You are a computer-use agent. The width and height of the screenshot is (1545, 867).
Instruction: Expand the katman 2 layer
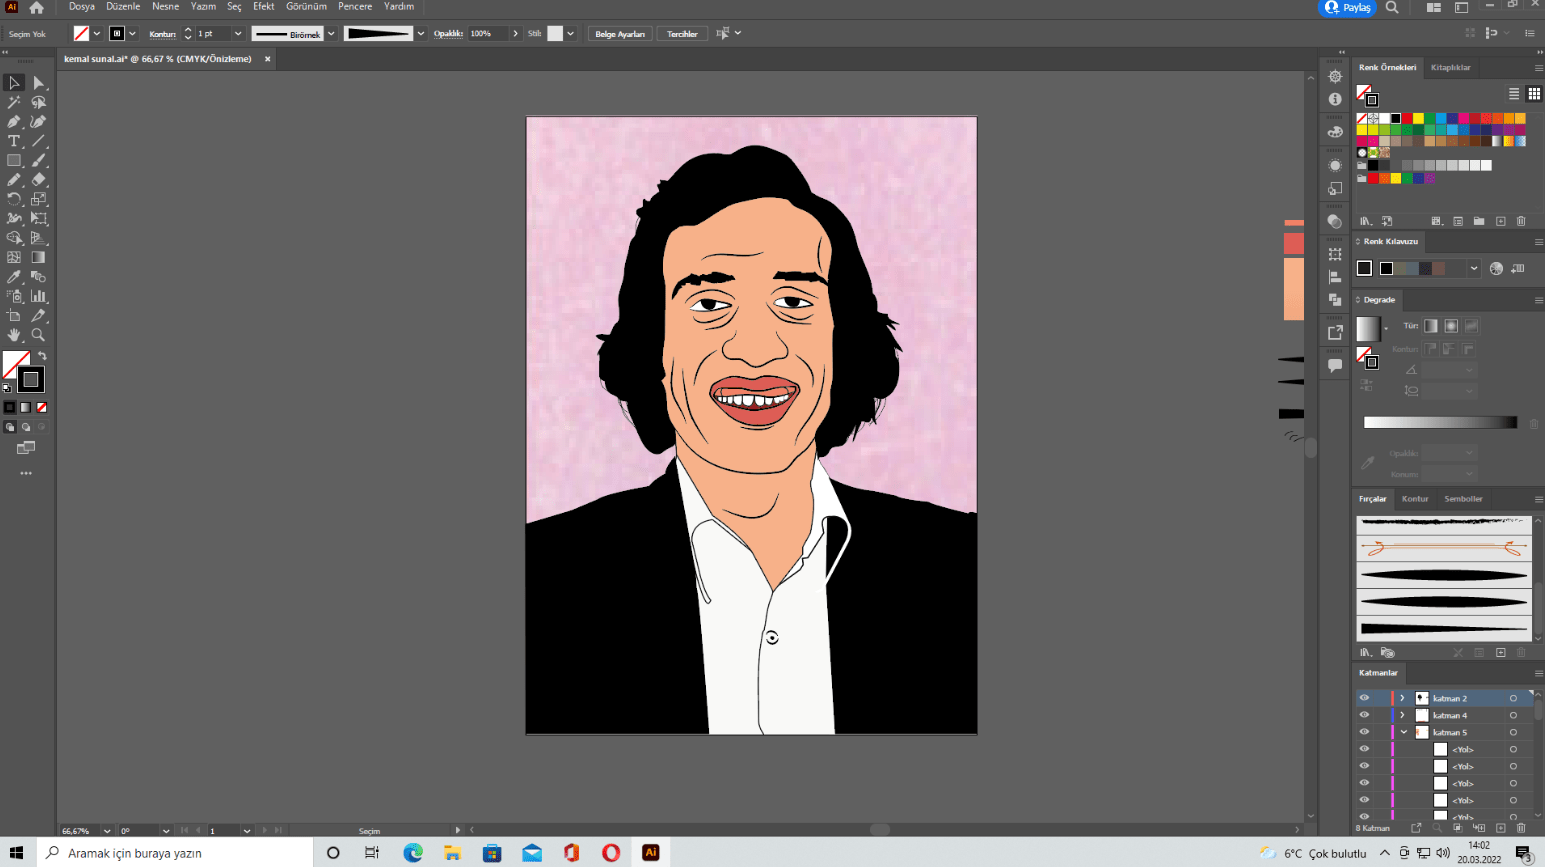tap(1402, 698)
